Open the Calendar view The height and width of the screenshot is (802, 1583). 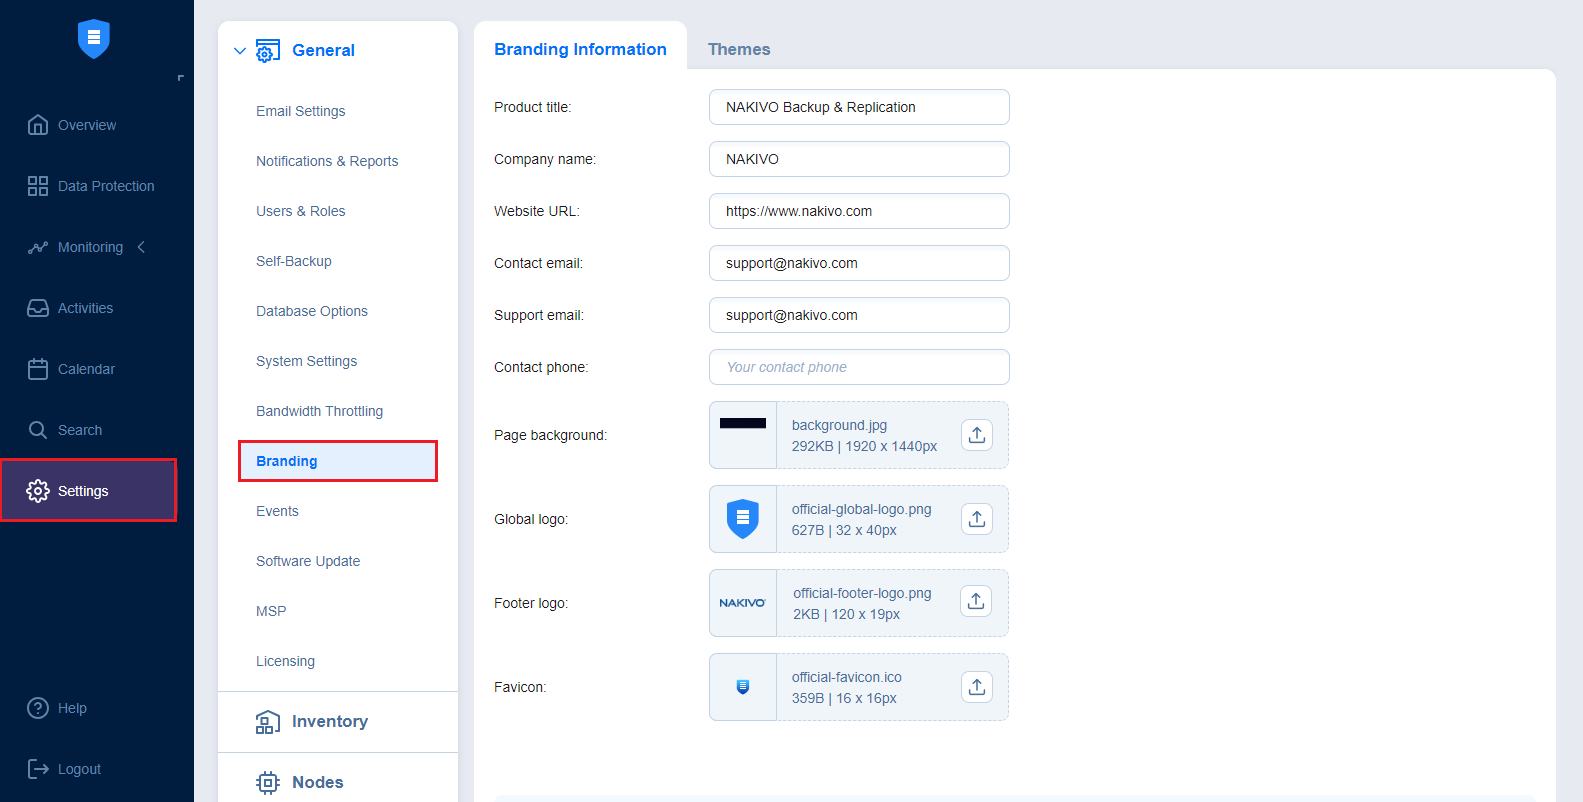click(x=86, y=369)
